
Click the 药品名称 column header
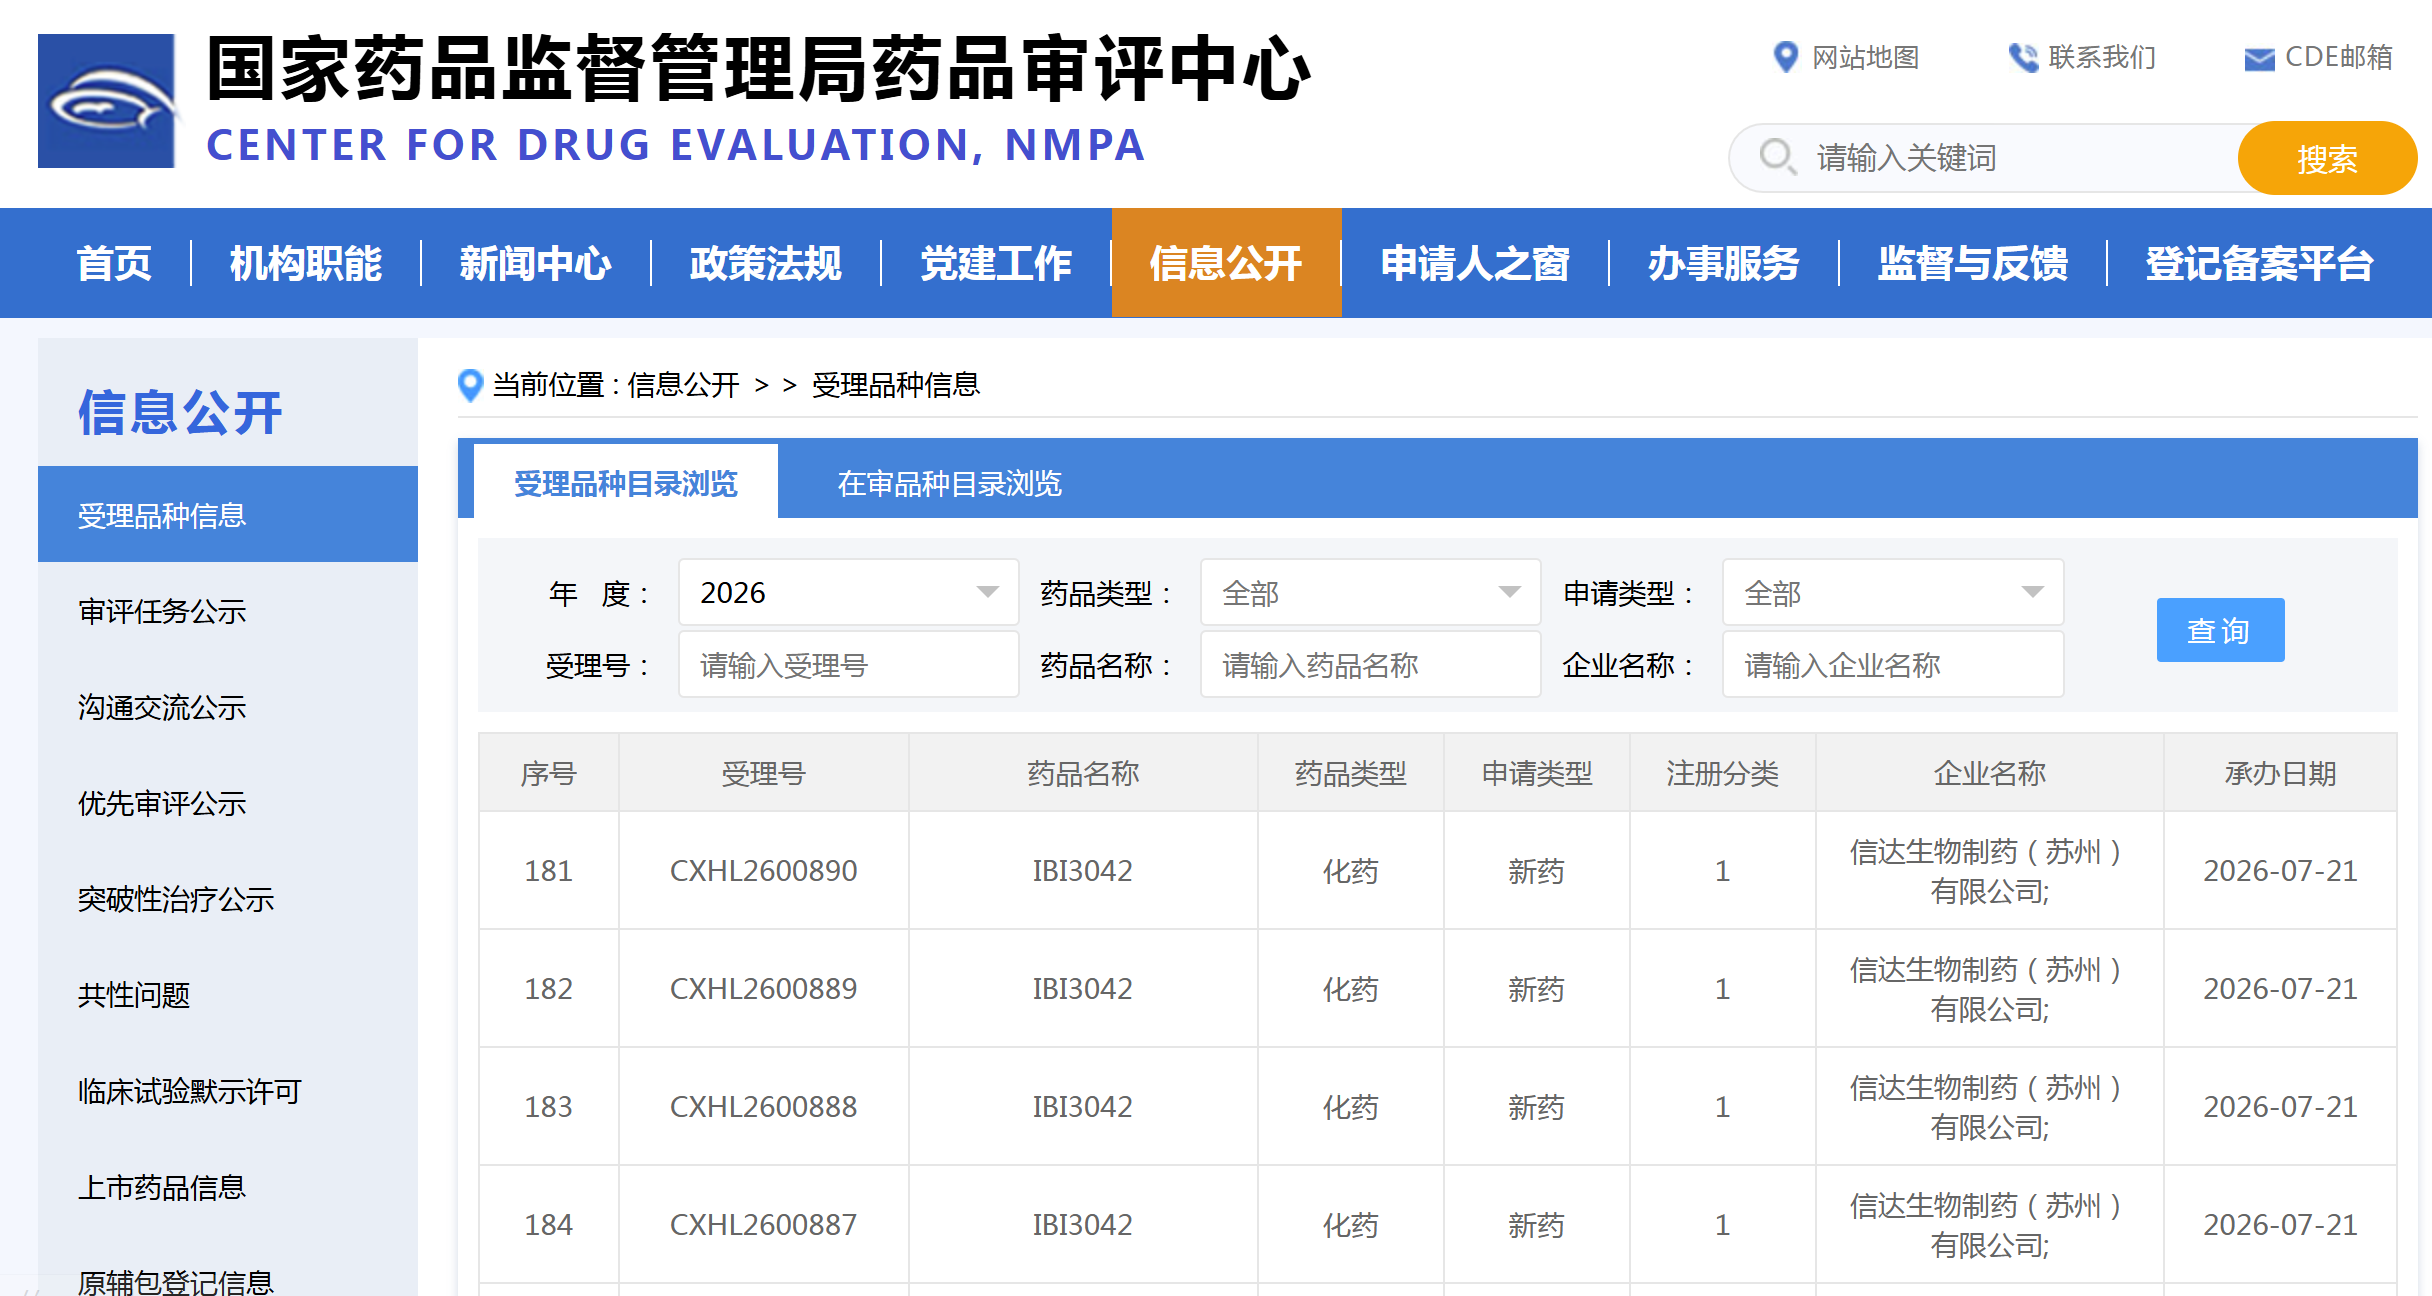pos(1083,773)
